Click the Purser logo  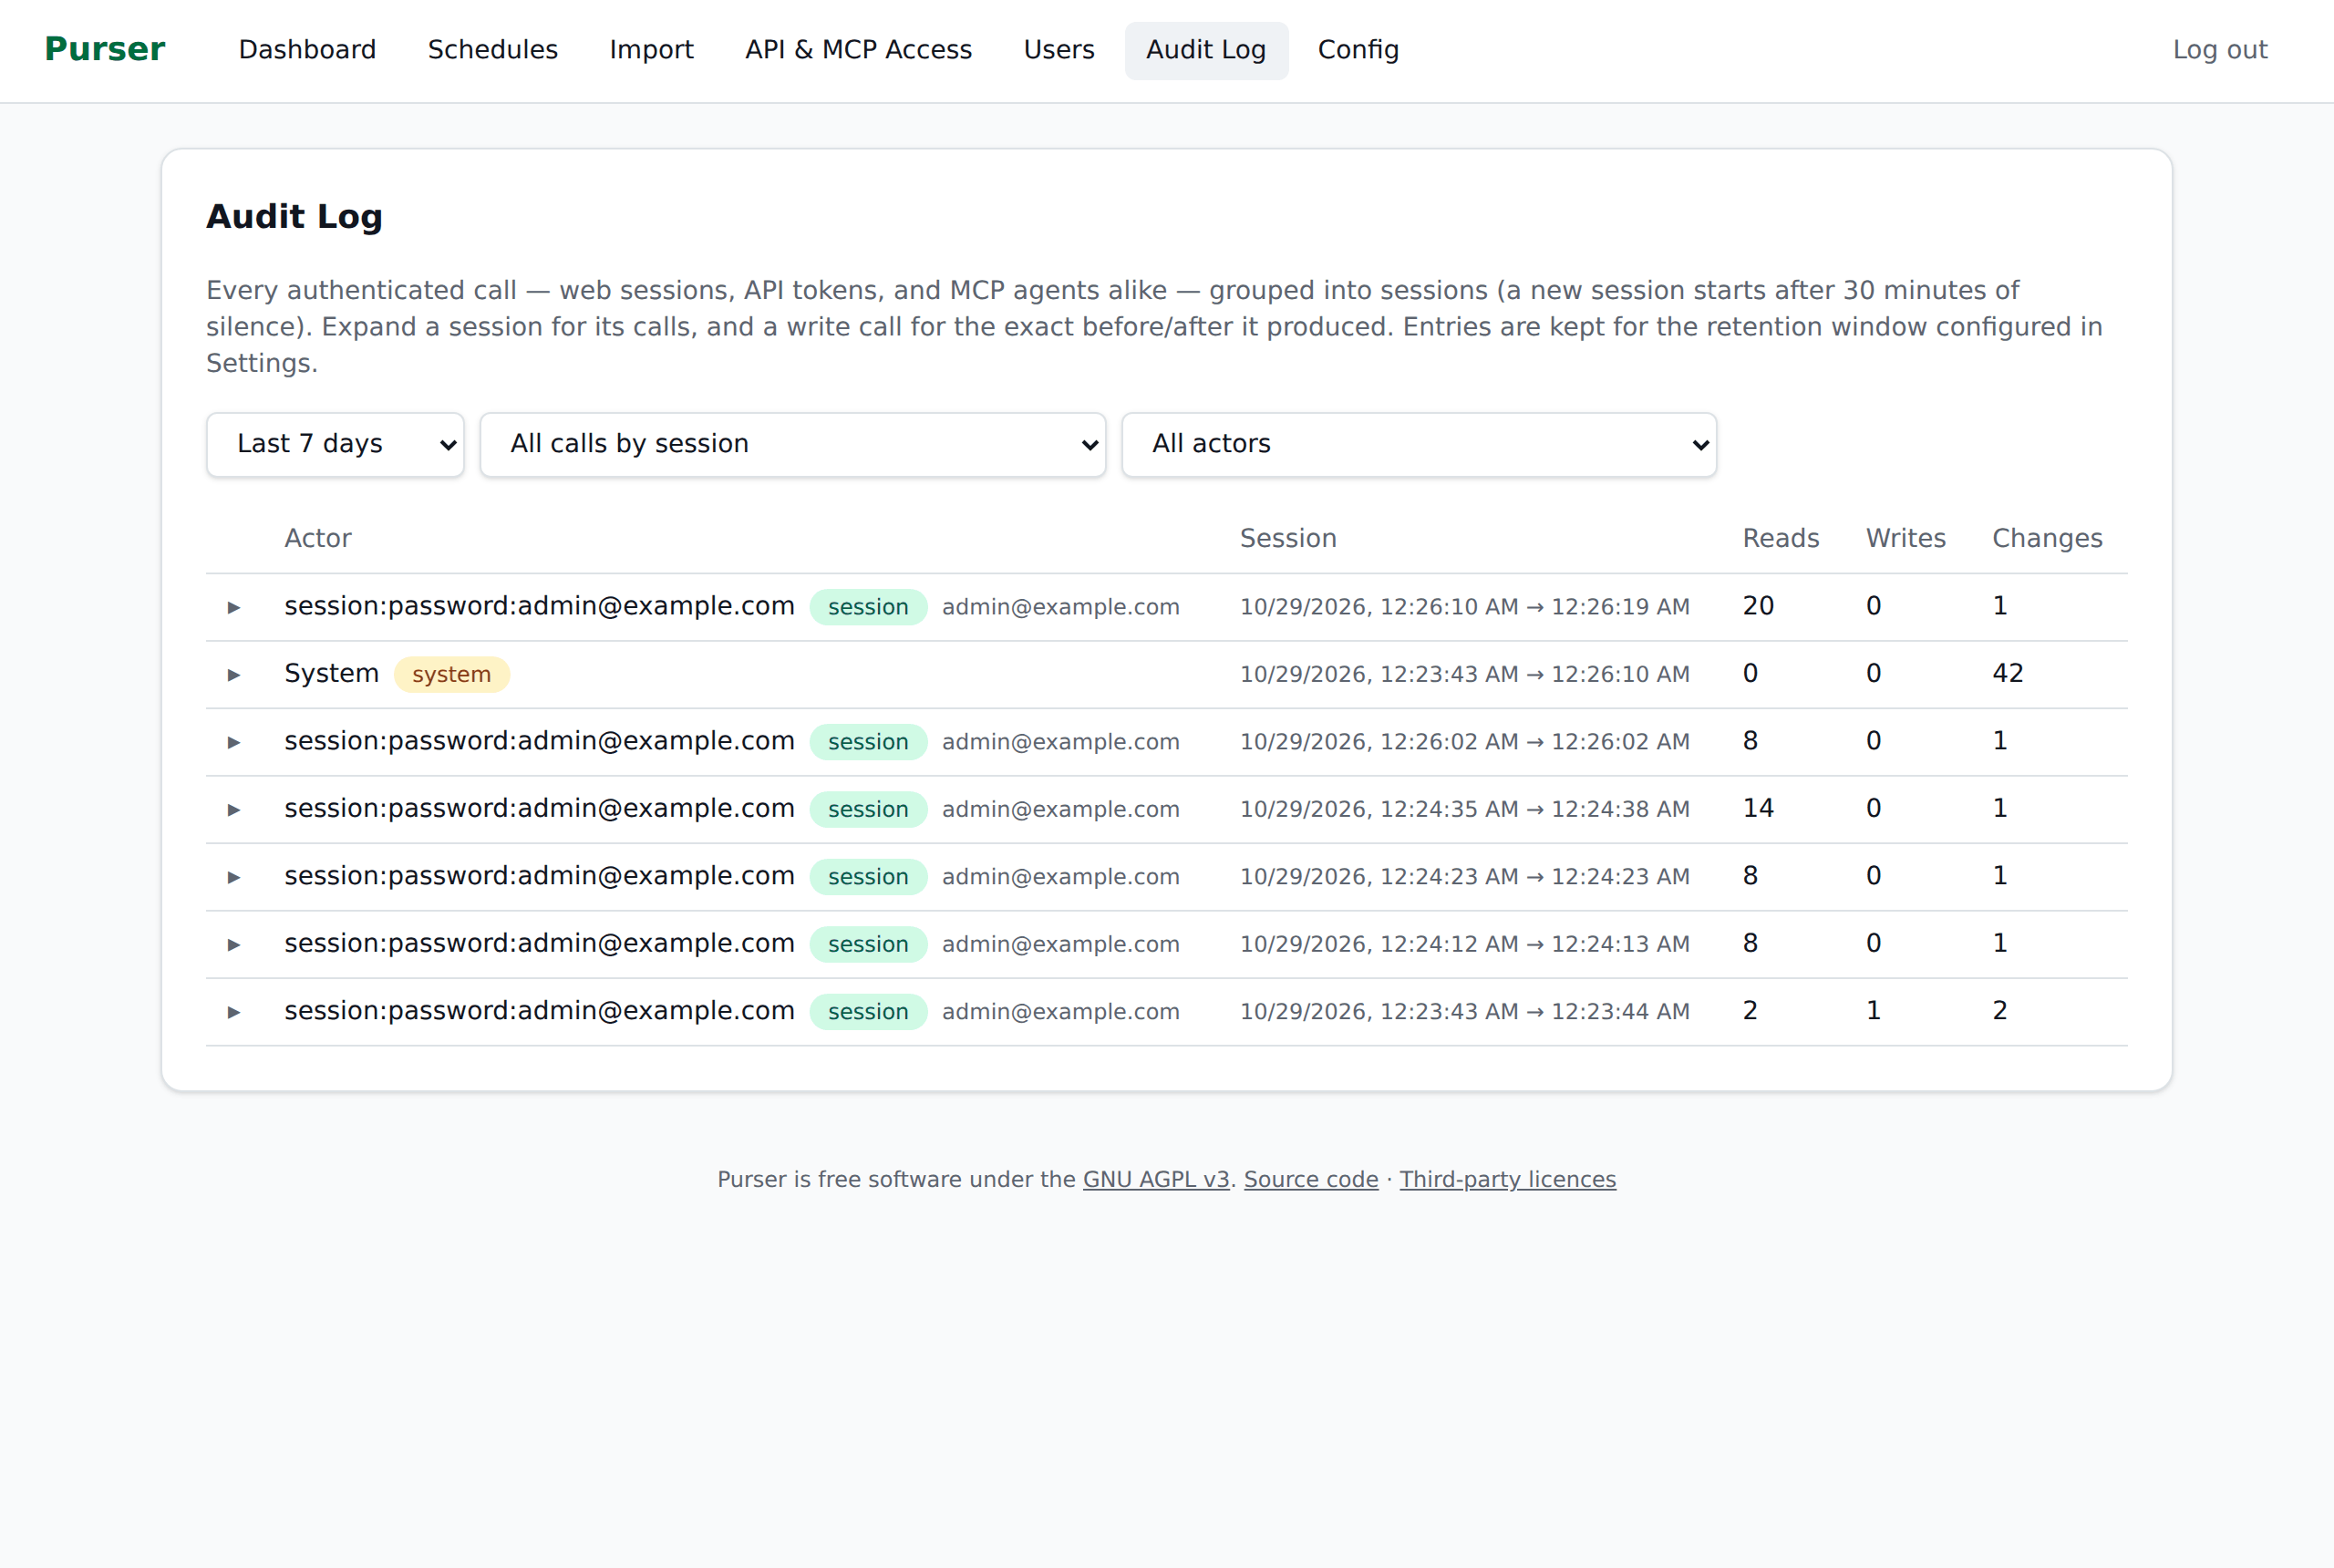[x=105, y=49]
